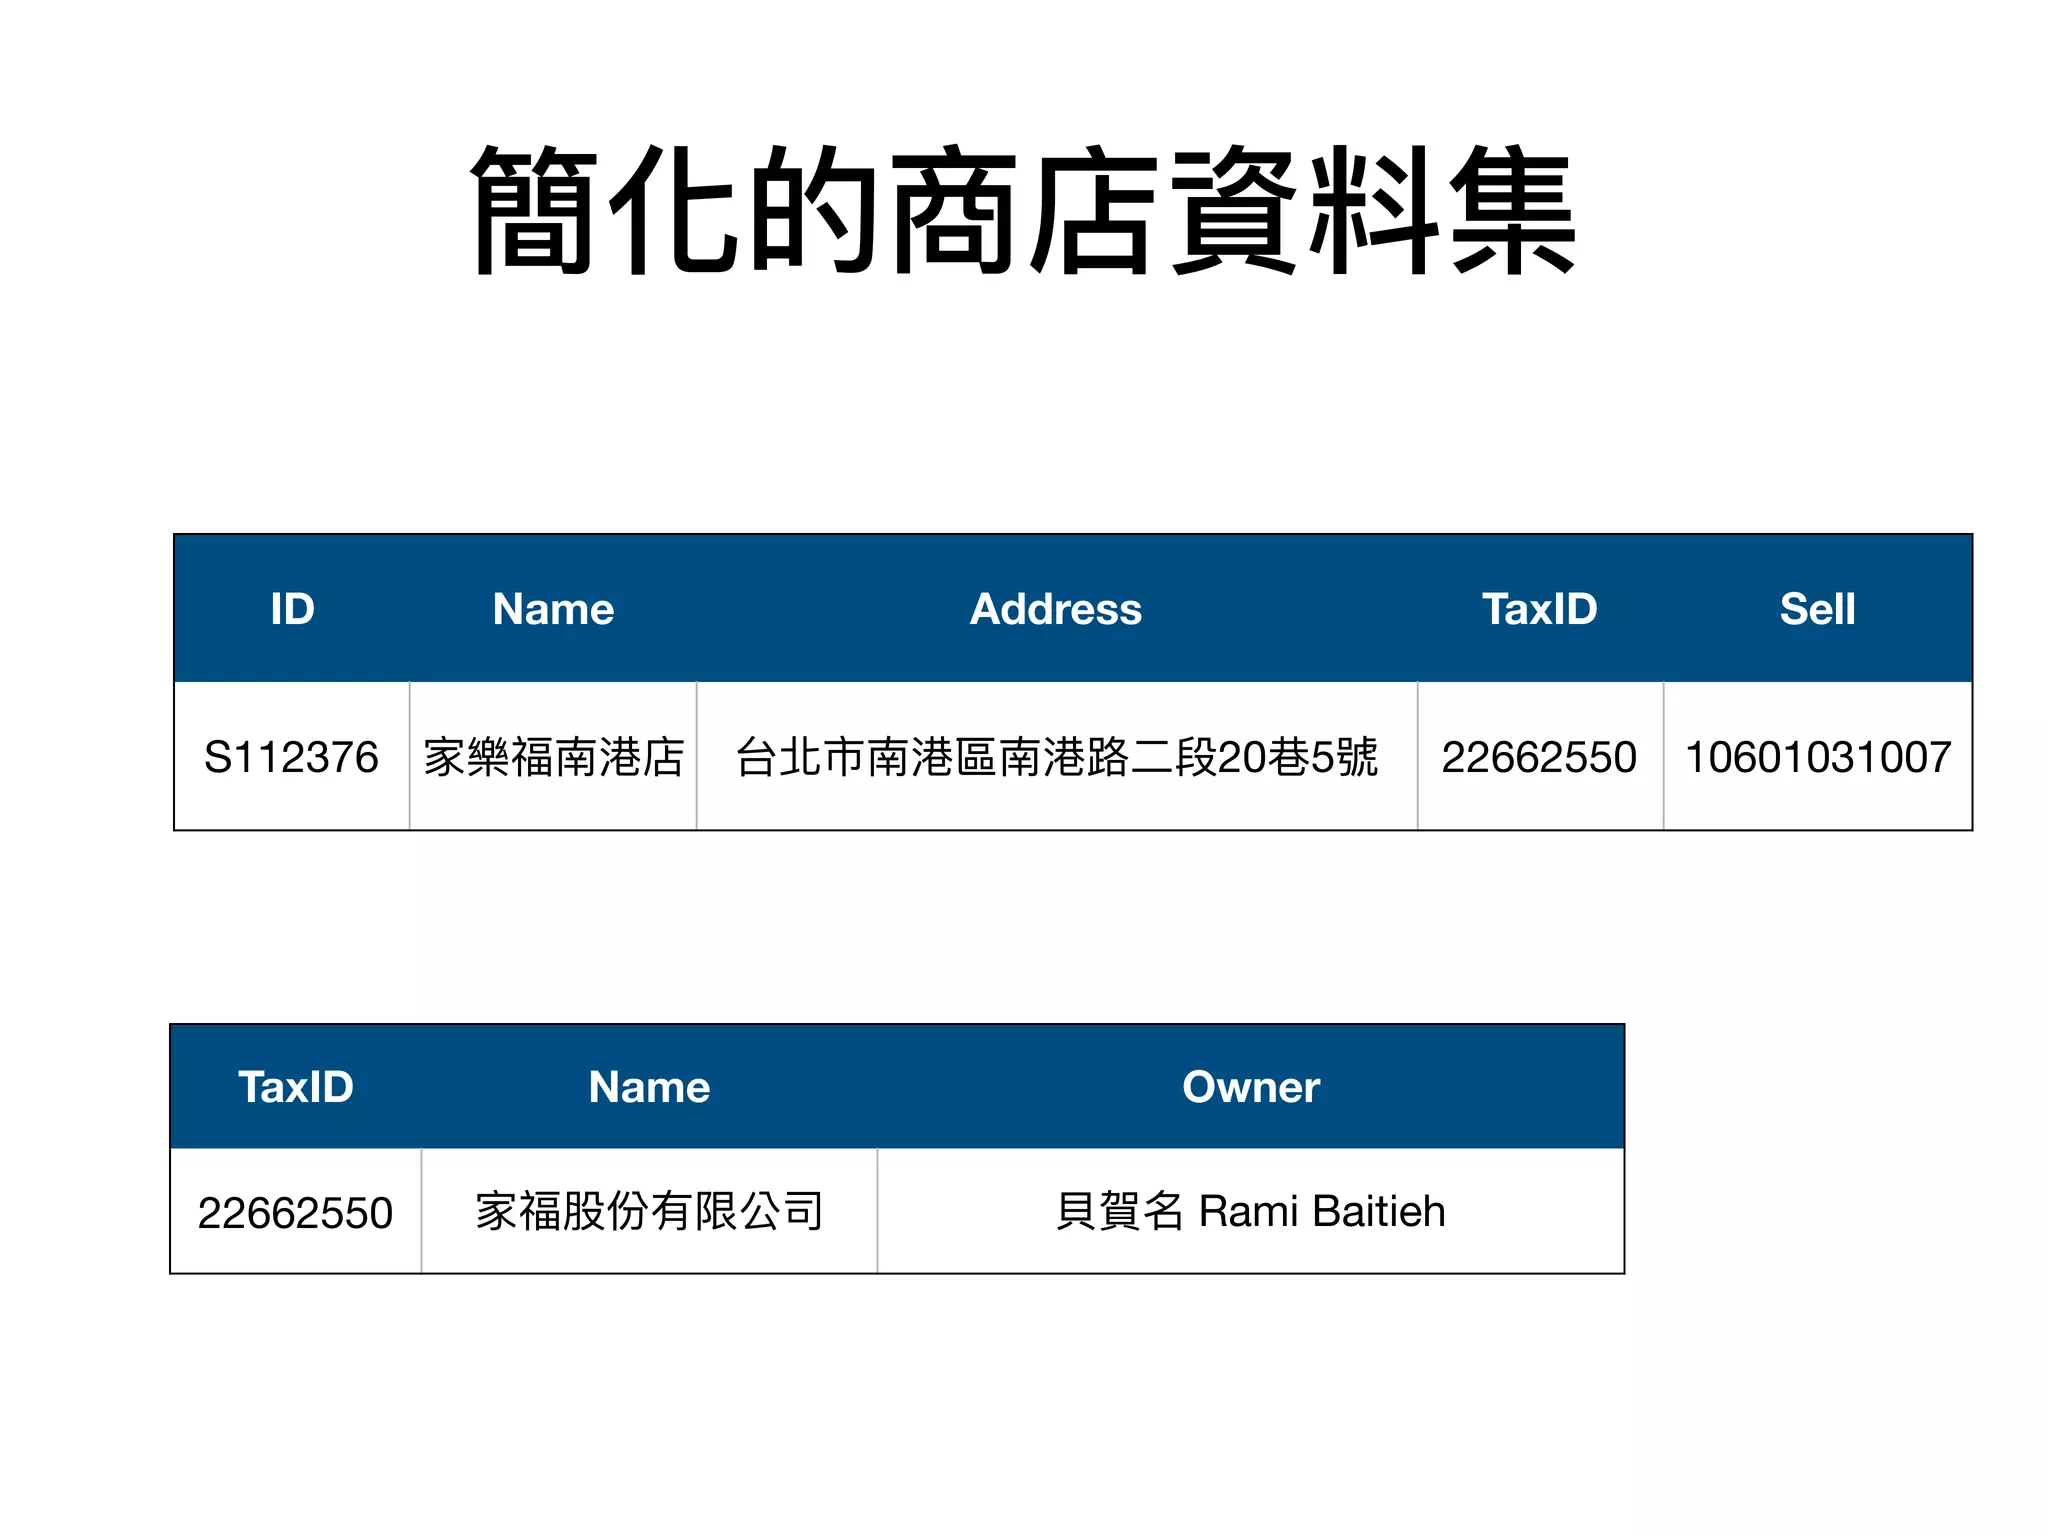The height and width of the screenshot is (1536, 2048).
Task: Click the owner cell Rami Baitieh
Action: coord(1250,1212)
